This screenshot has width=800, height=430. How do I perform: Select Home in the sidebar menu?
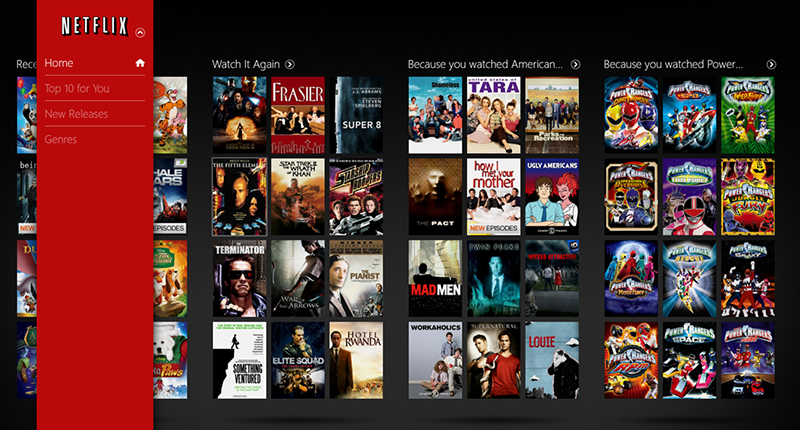click(x=94, y=63)
